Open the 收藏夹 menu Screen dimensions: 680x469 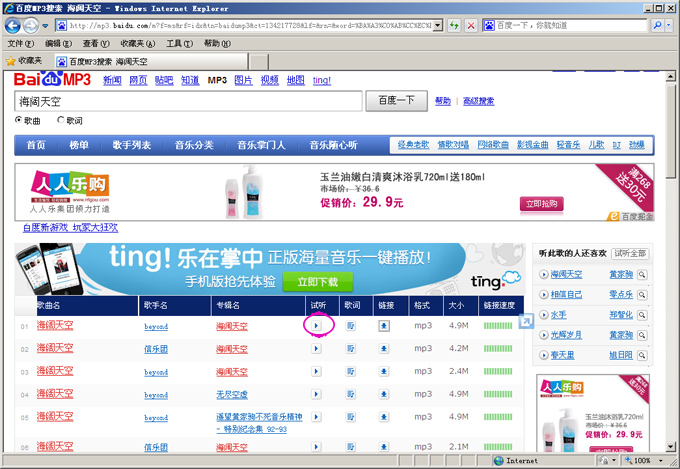click(138, 43)
